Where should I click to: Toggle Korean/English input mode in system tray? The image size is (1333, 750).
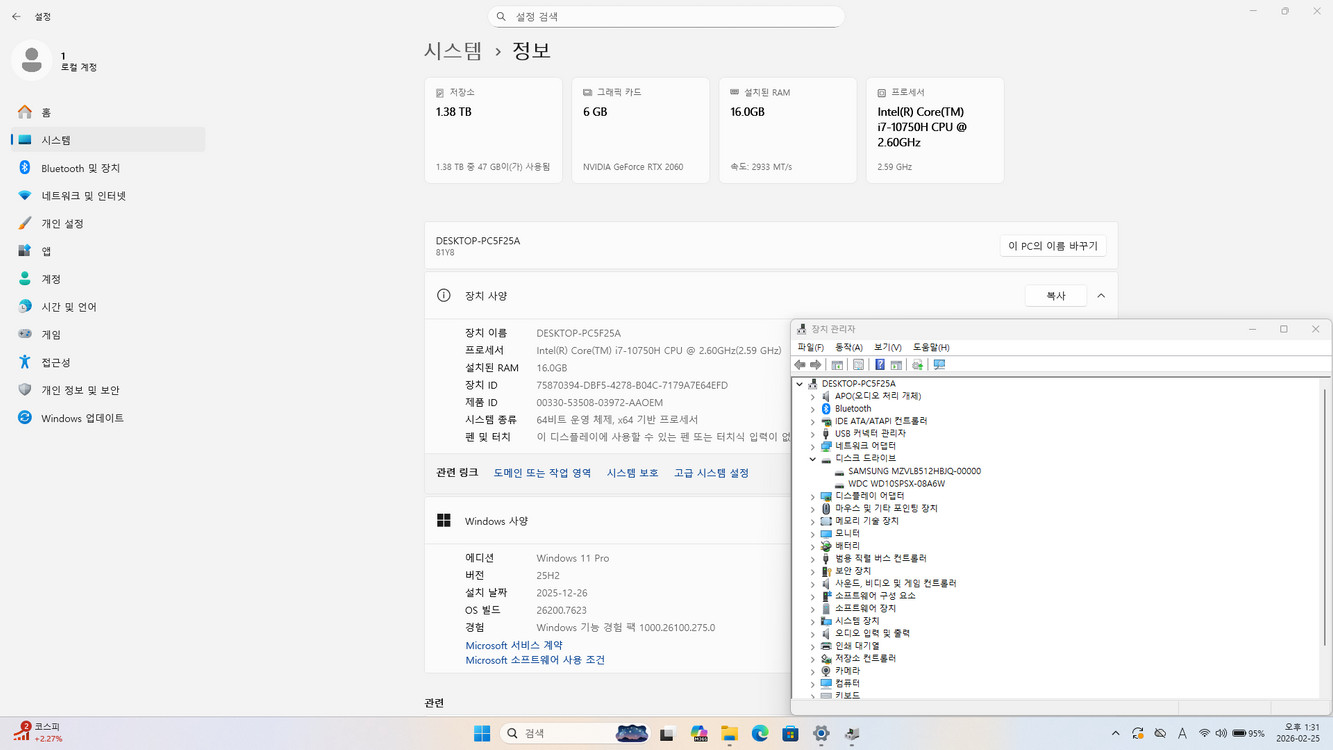pyautogui.click(x=1183, y=733)
